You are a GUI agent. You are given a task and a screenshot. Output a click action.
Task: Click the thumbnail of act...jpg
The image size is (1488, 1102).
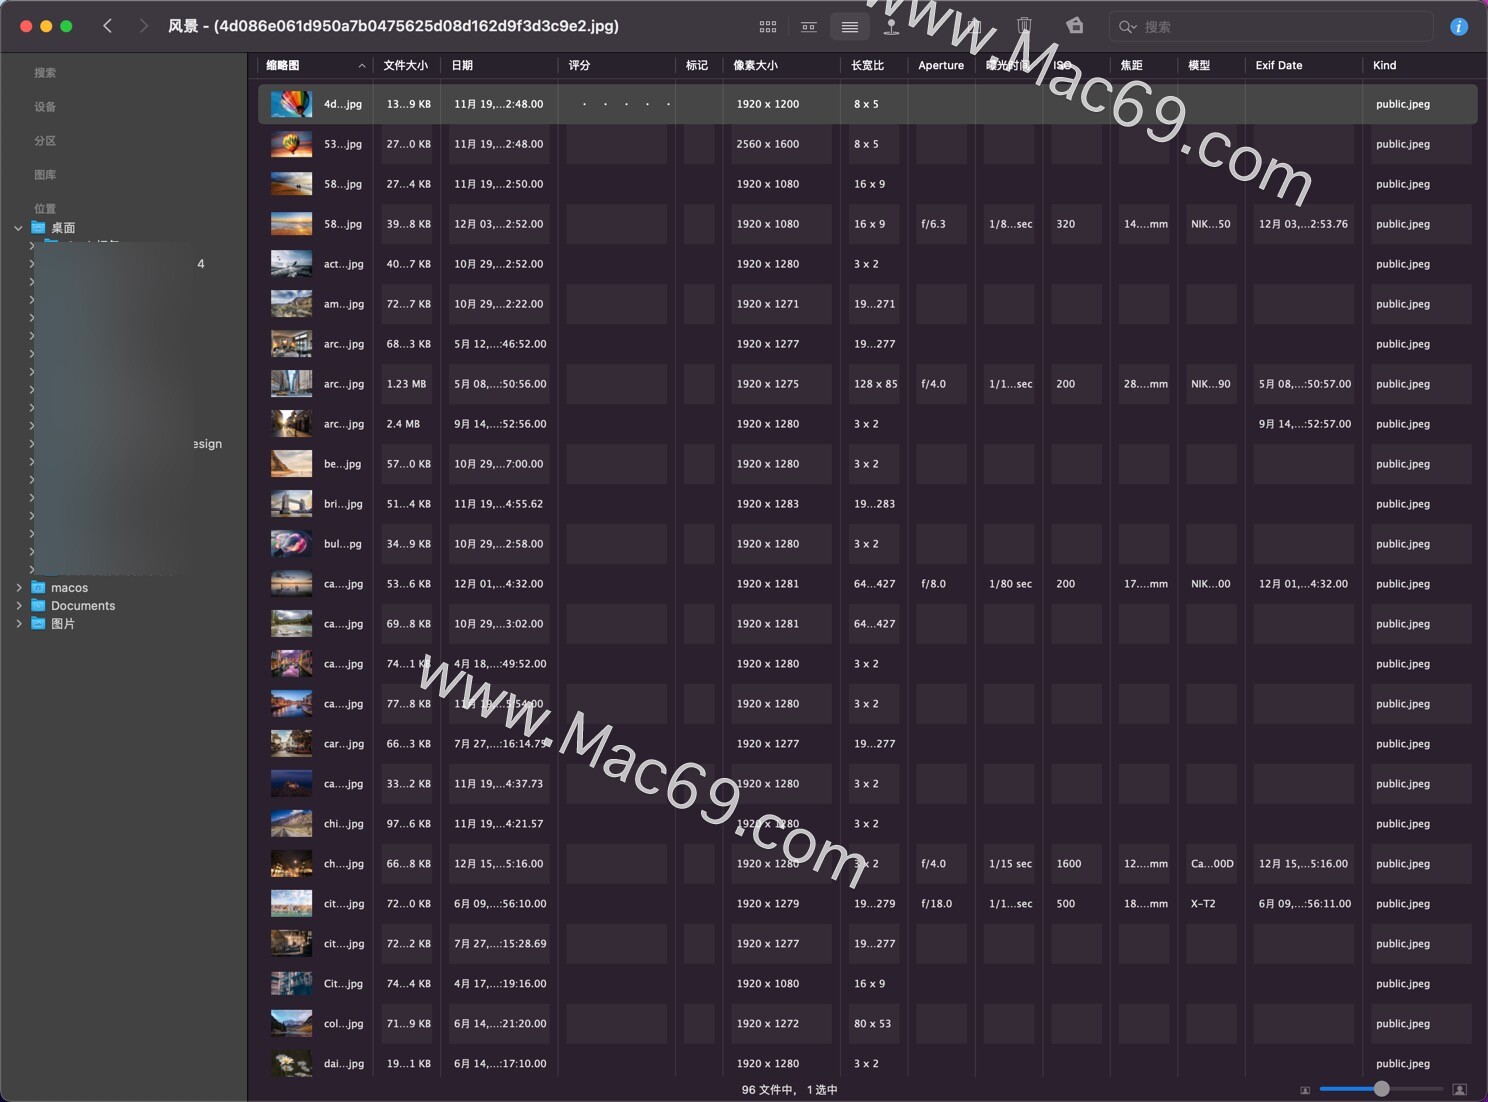pyautogui.click(x=291, y=264)
